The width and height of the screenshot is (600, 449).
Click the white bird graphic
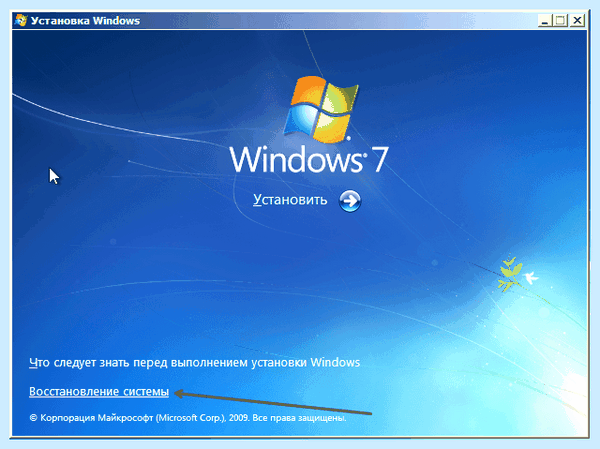tap(530, 278)
